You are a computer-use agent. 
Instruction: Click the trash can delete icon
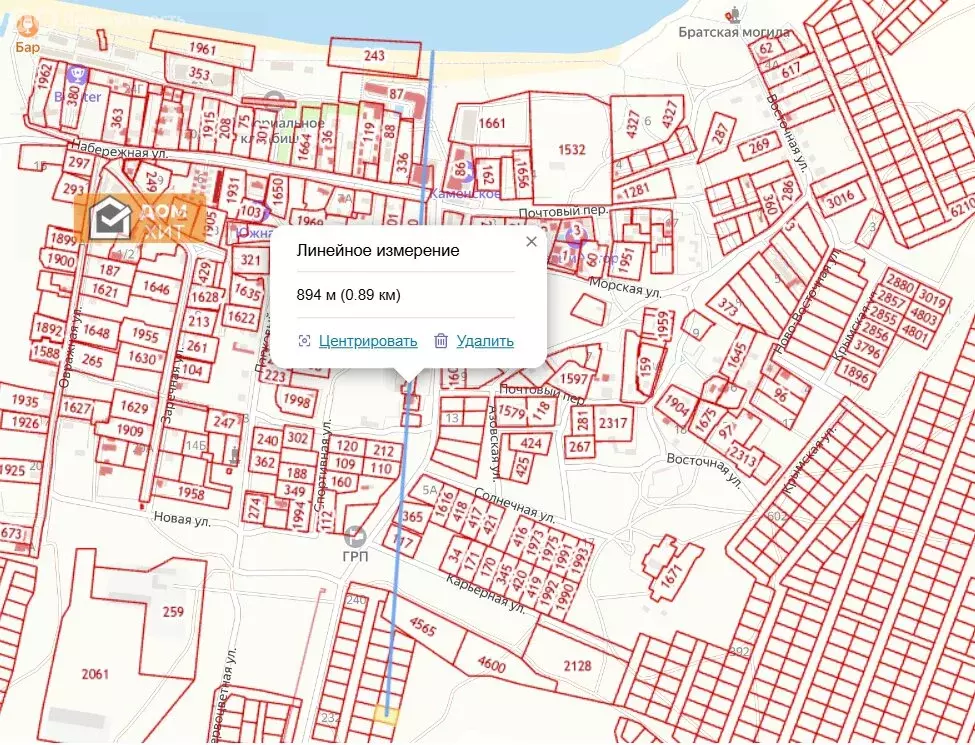point(441,341)
